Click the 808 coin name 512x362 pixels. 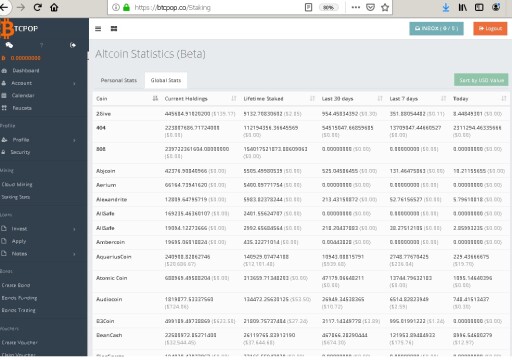pos(101,149)
